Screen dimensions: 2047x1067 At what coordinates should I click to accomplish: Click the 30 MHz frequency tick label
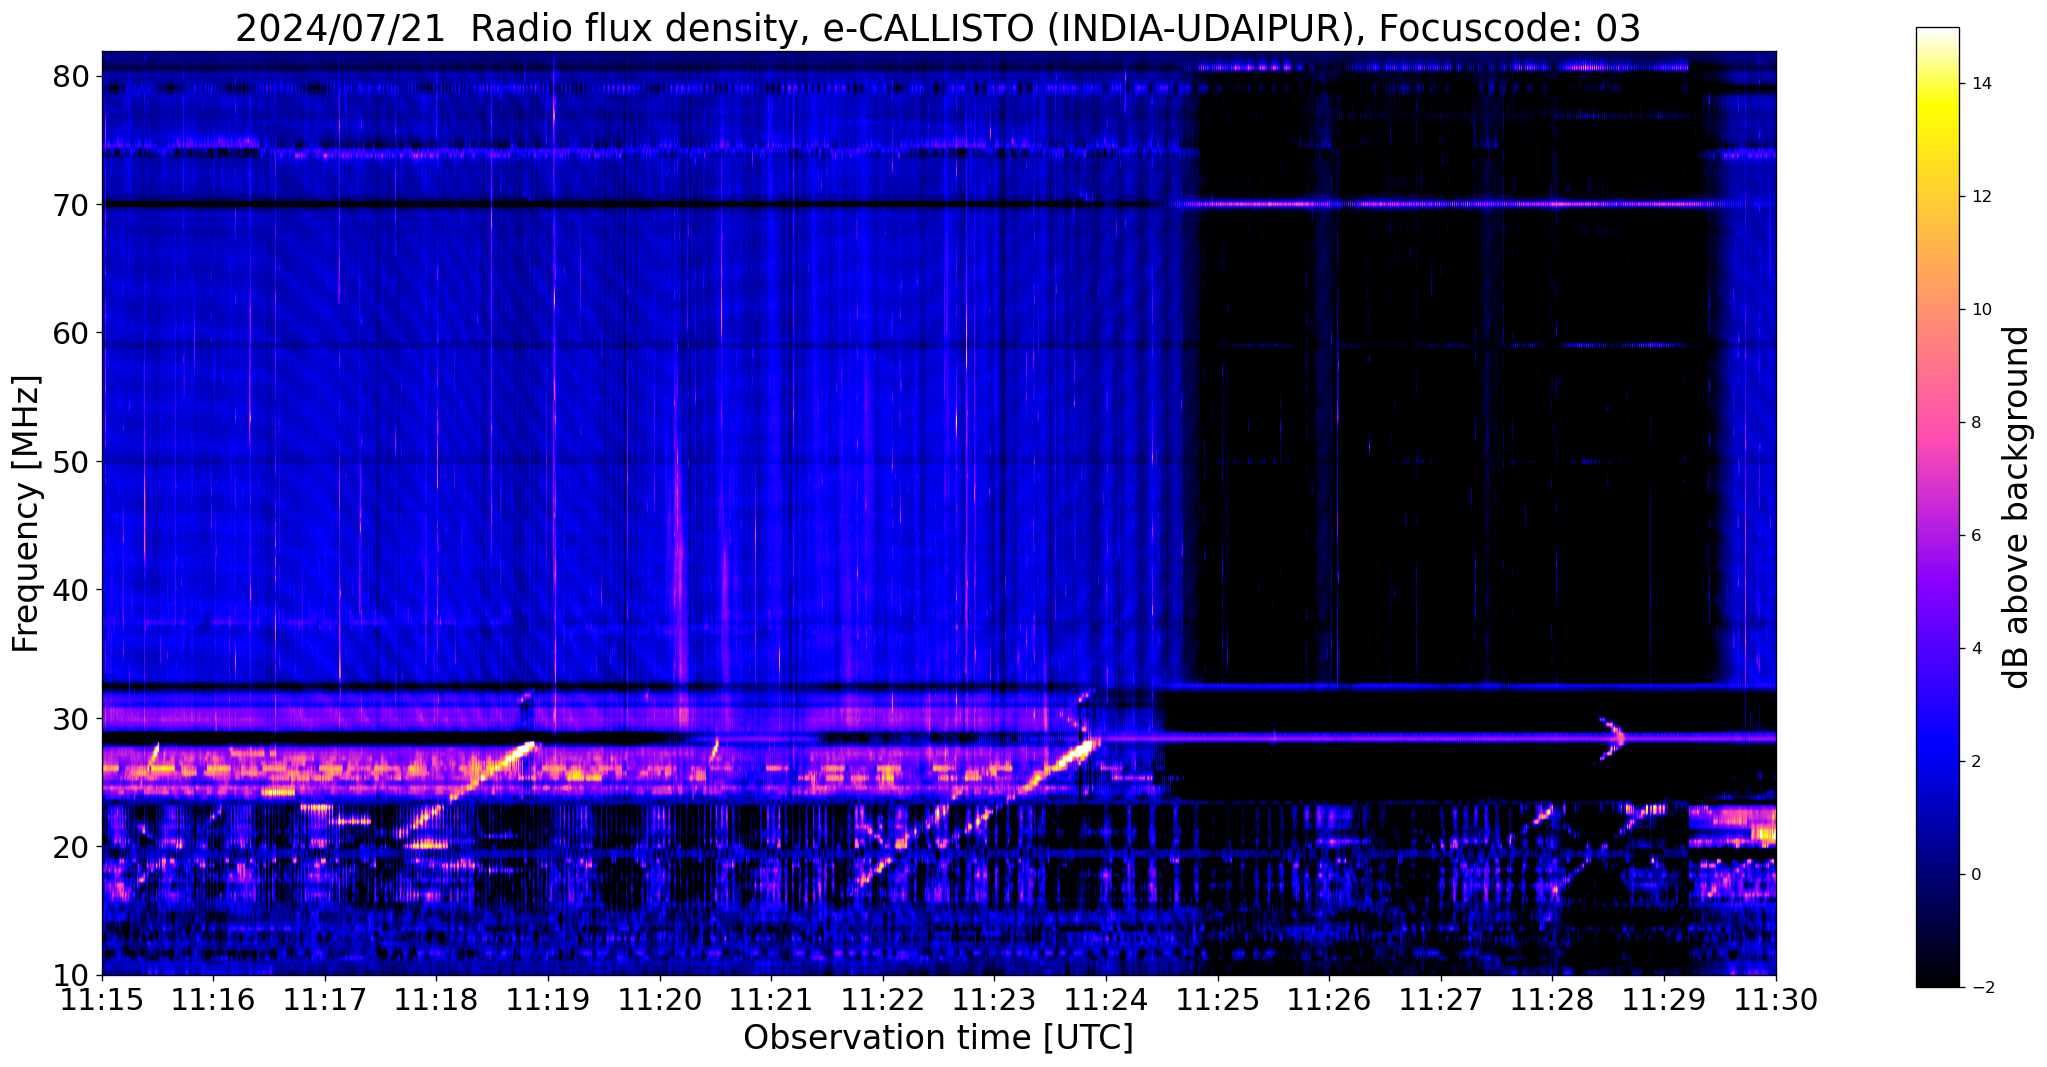[x=71, y=718]
